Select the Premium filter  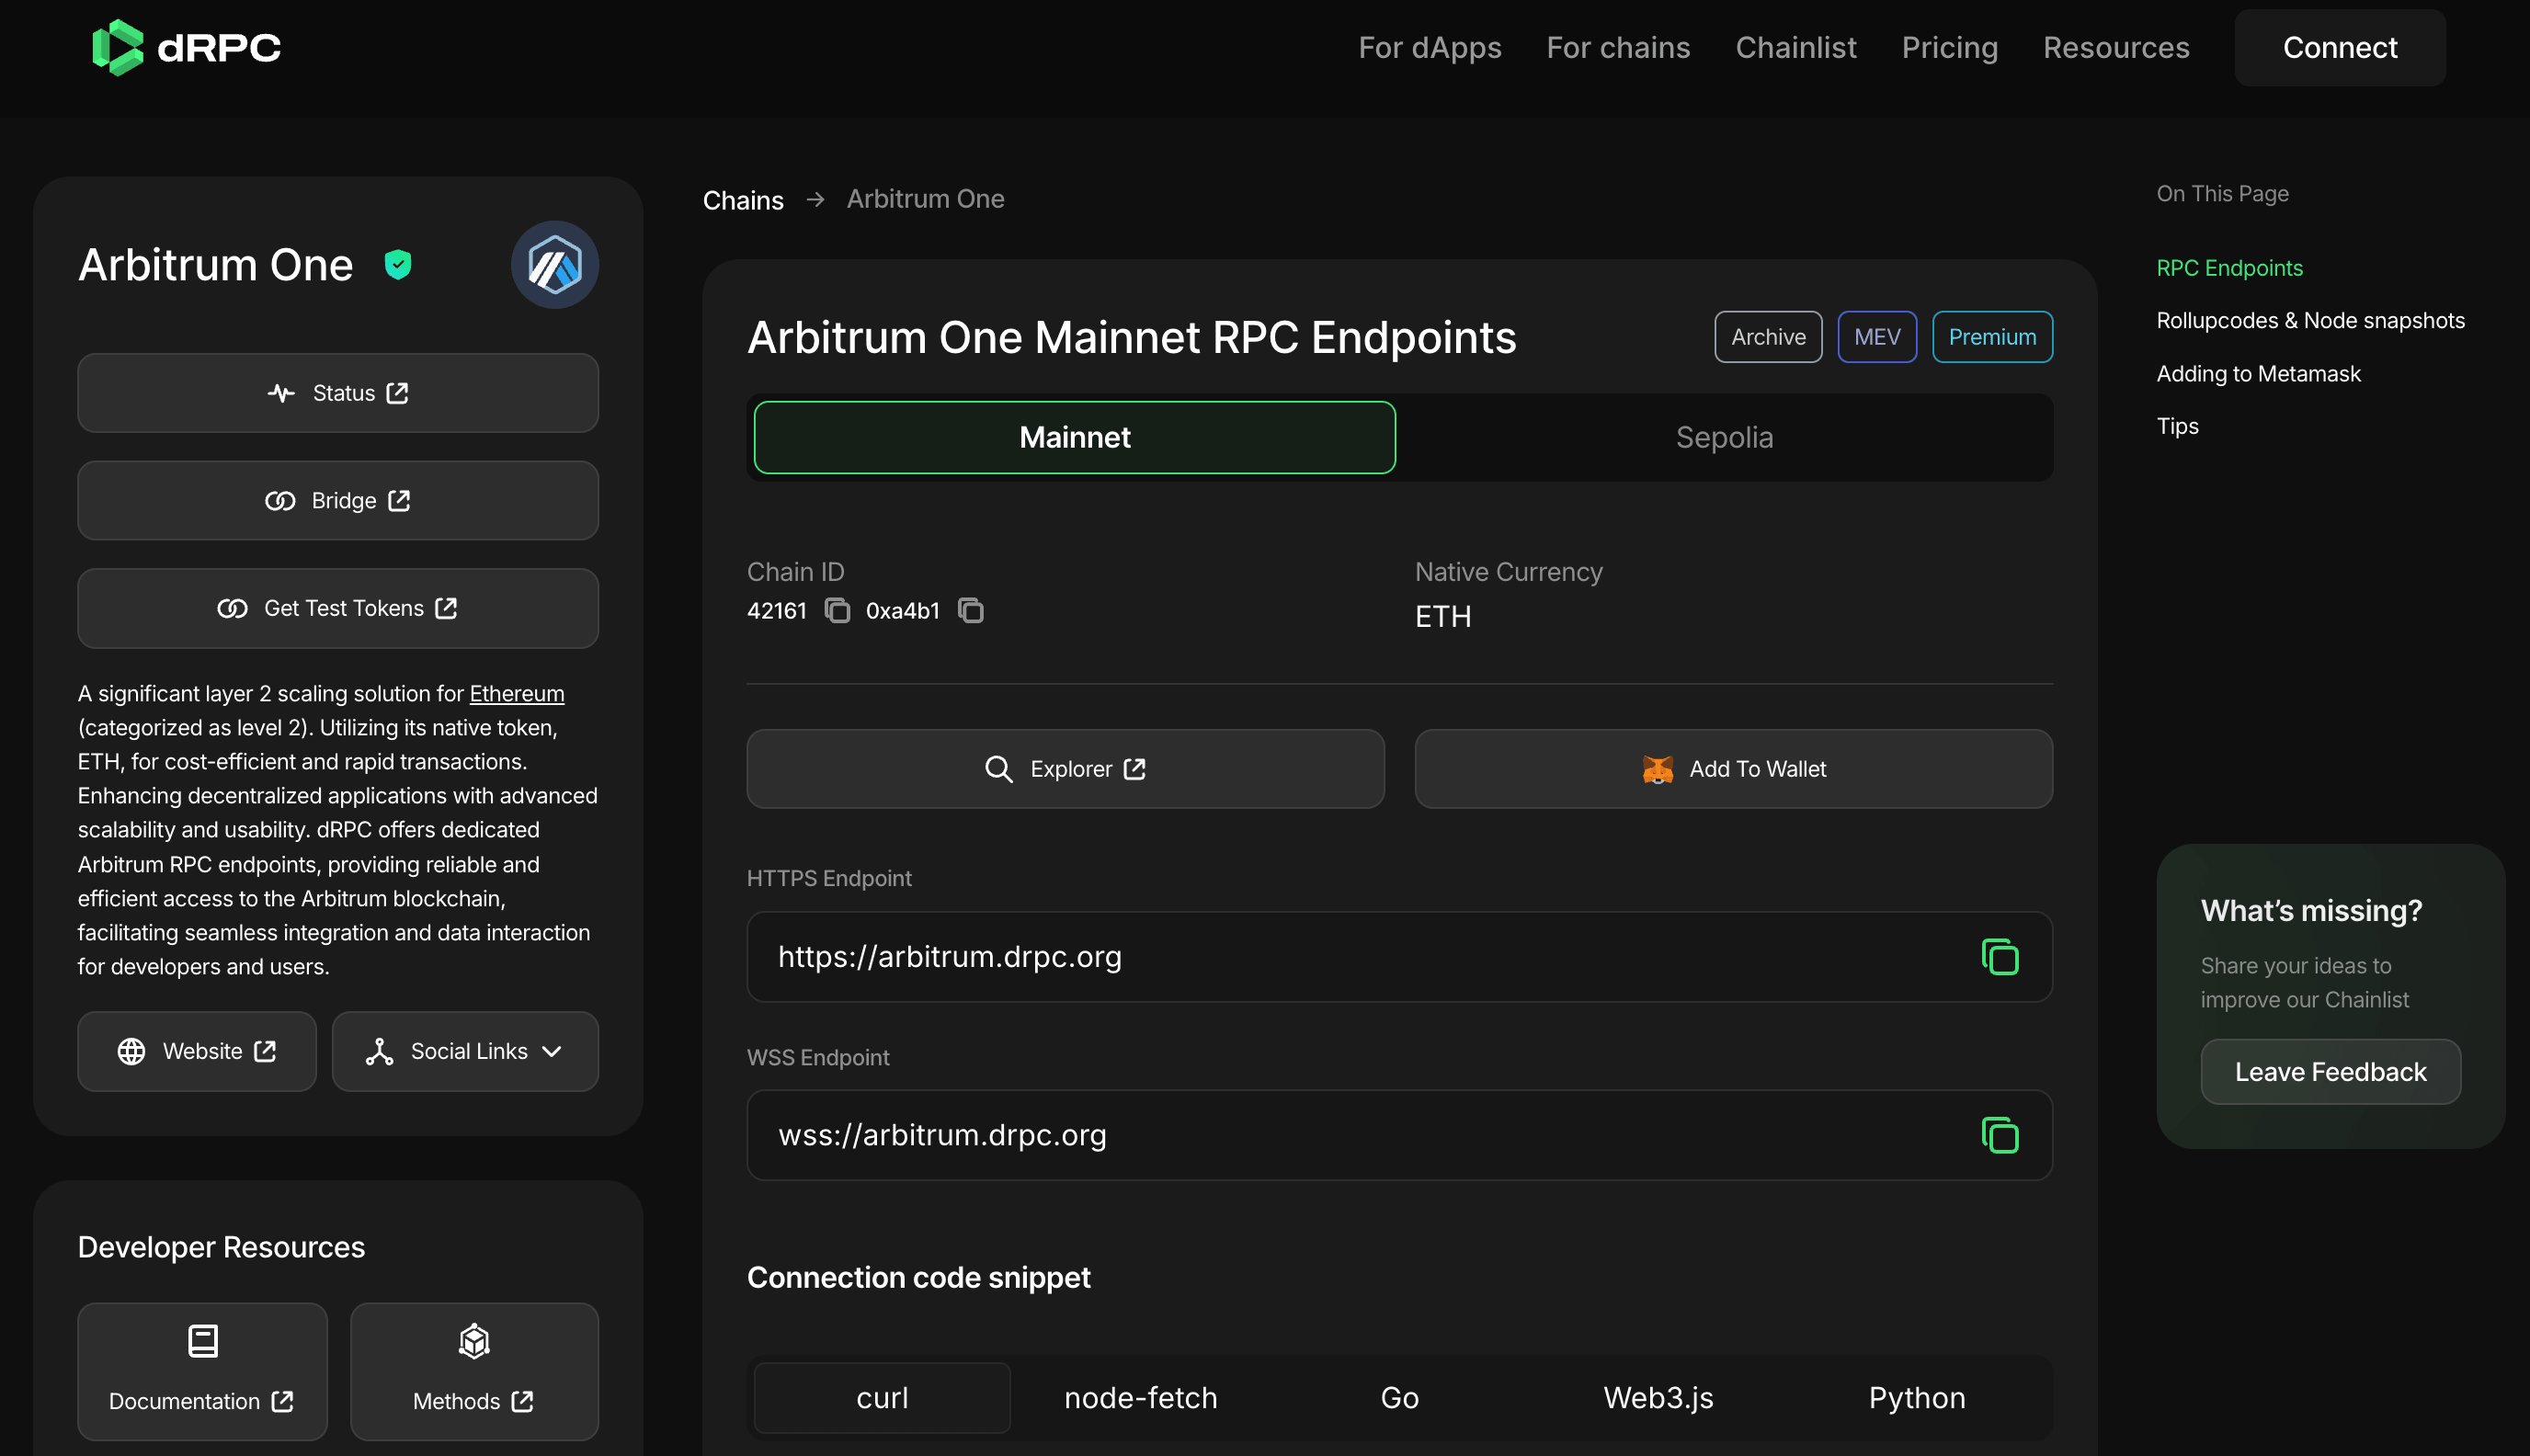[1991, 337]
